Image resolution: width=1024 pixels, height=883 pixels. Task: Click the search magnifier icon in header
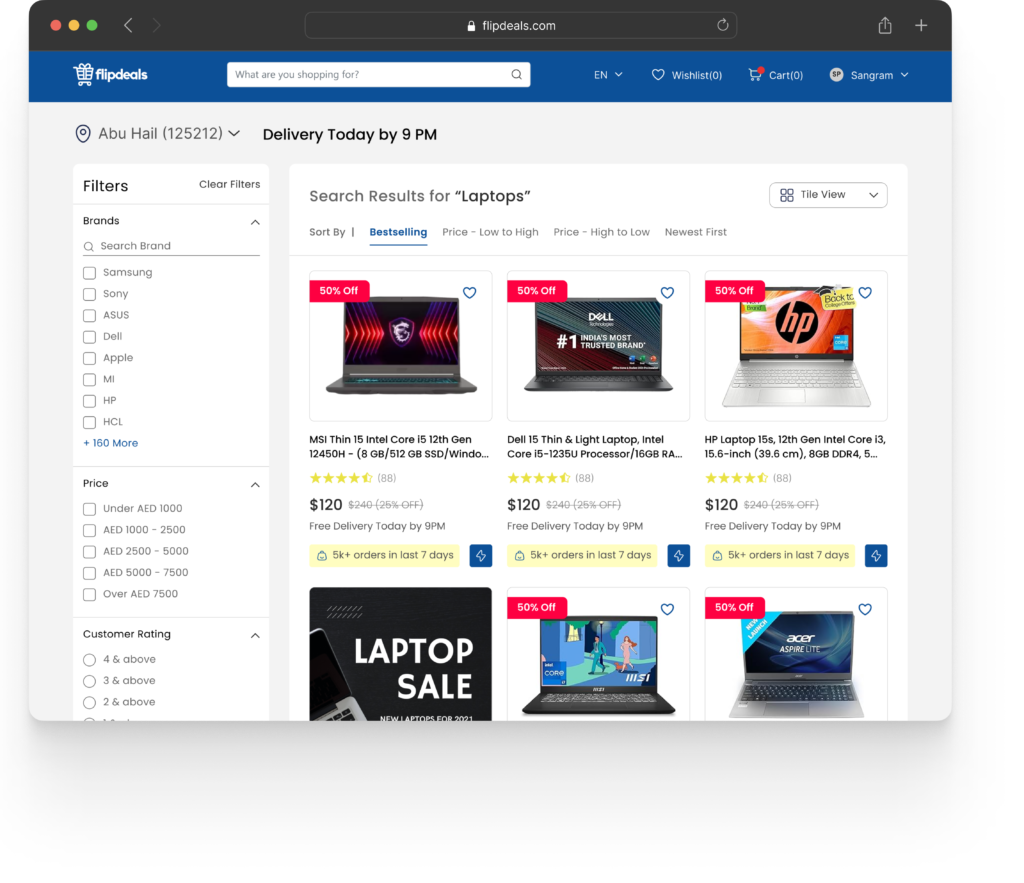(x=517, y=74)
